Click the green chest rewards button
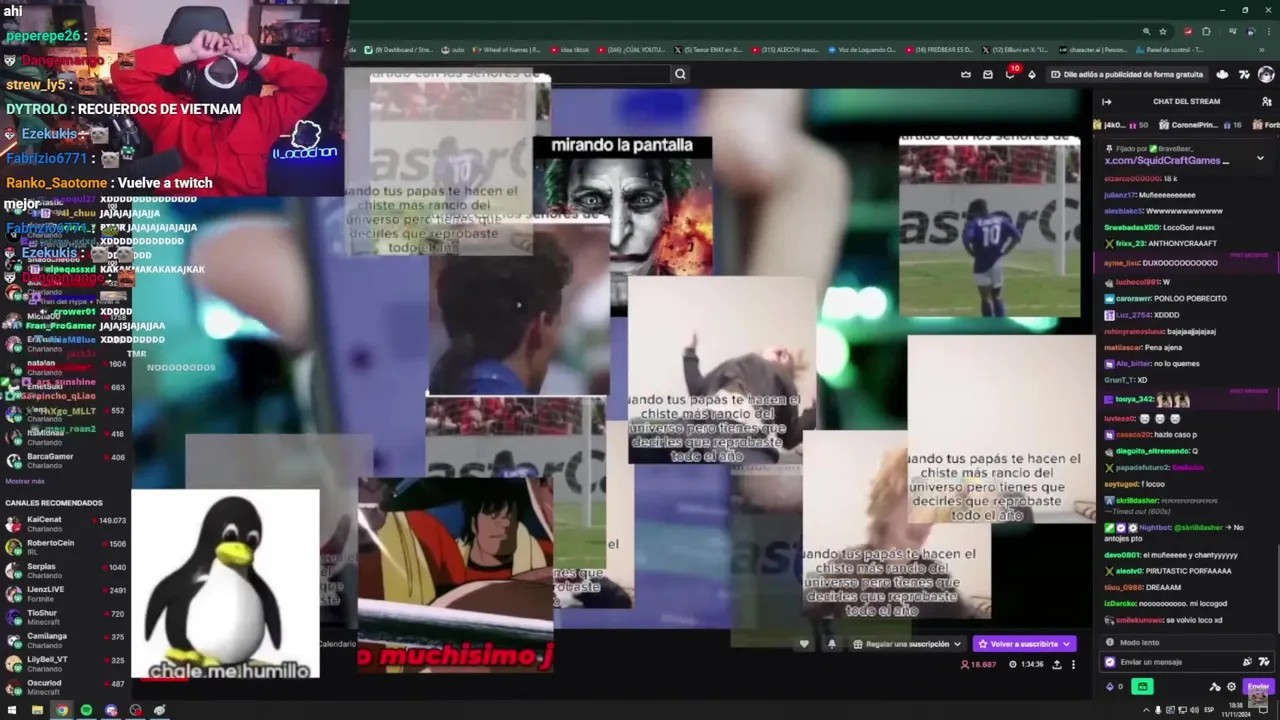This screenshot has height=720, width=1280. (1142, 686)
